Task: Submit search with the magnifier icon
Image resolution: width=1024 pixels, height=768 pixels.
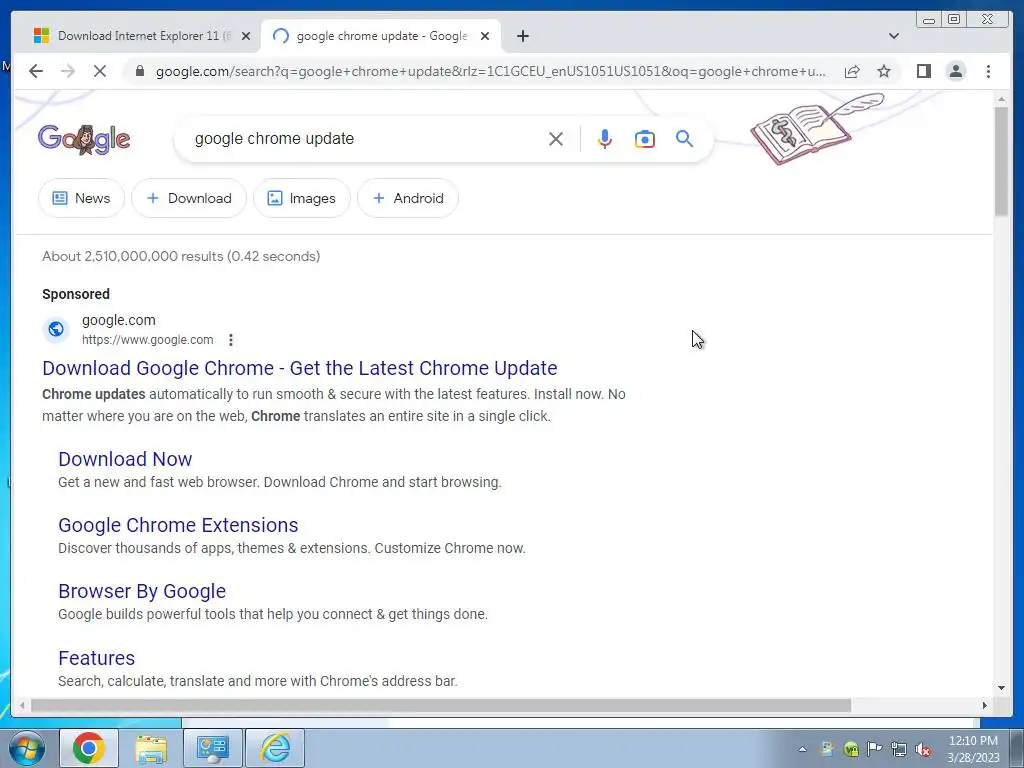Action: 684,138
